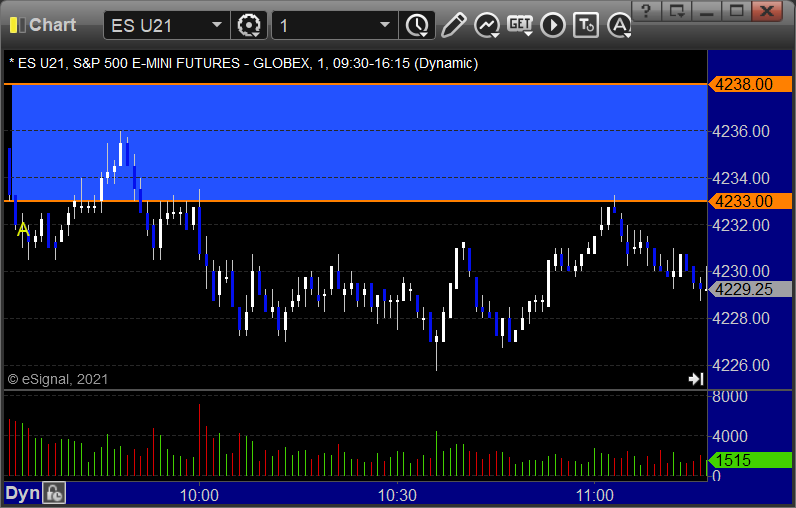The width and height of the screenshot is (796, 508).
Task: Click the 4230.00 price axis label
Action: [741, 271]
